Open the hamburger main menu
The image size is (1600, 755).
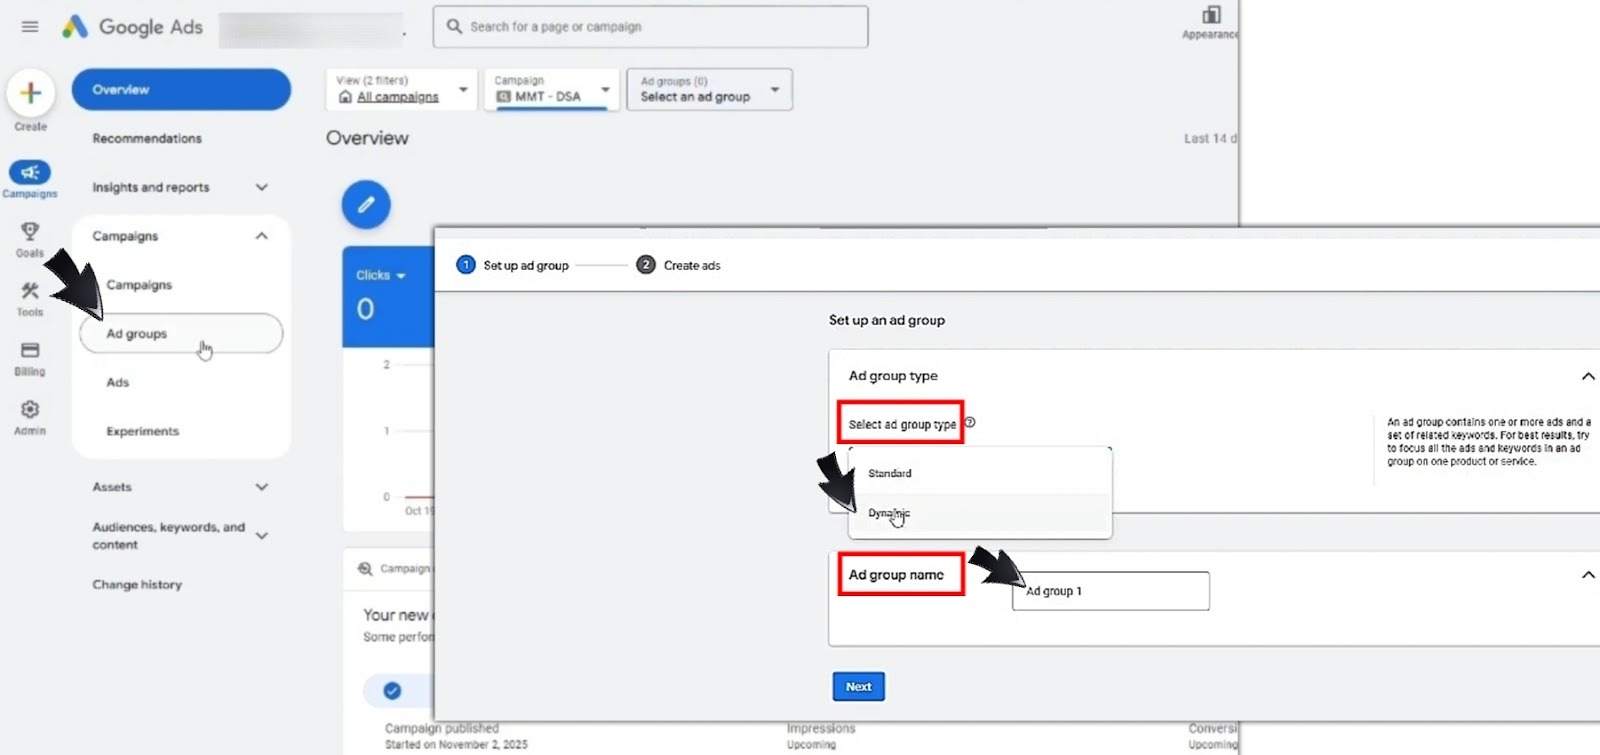point(30,27)
